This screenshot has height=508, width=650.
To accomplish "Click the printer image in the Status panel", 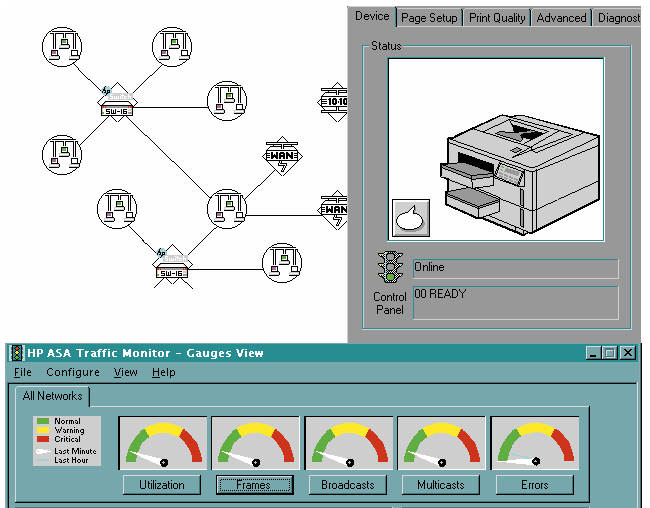I will [x=520, y=174].
